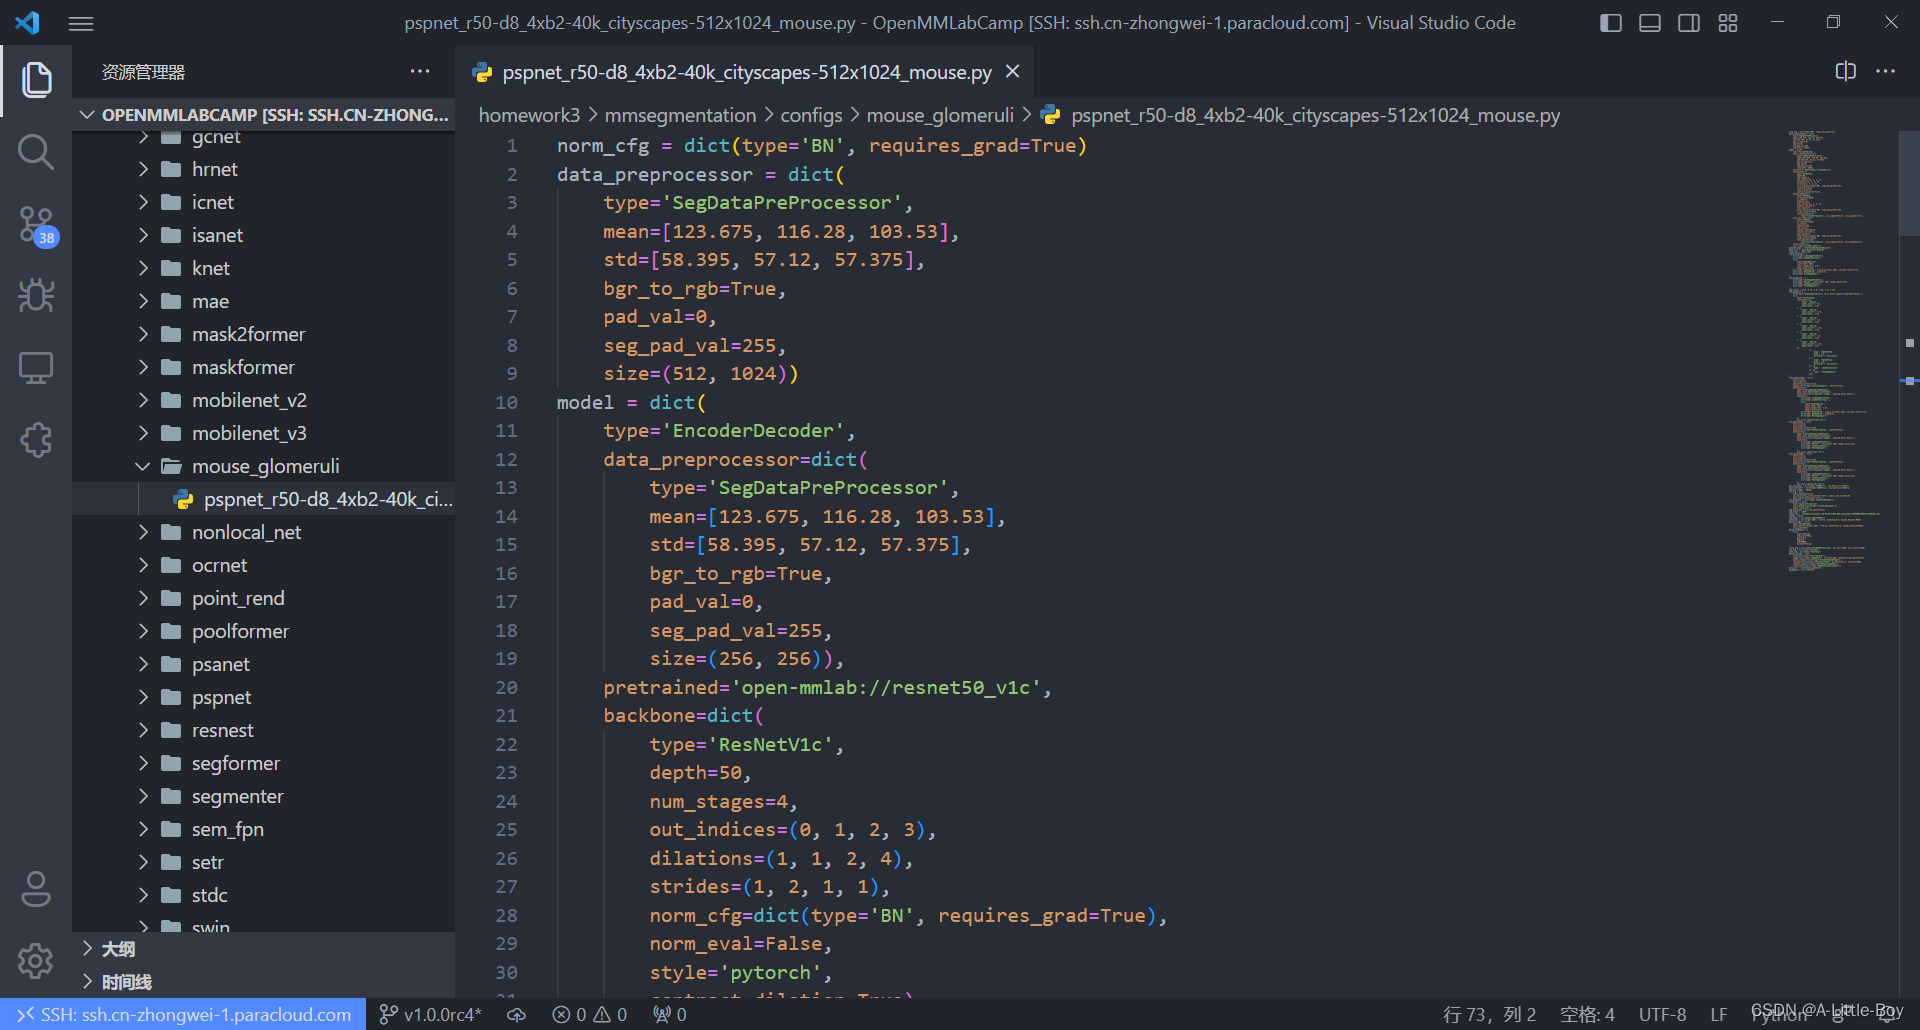
Task: Open the hamburger application menu
Action: tap(81, 23)
